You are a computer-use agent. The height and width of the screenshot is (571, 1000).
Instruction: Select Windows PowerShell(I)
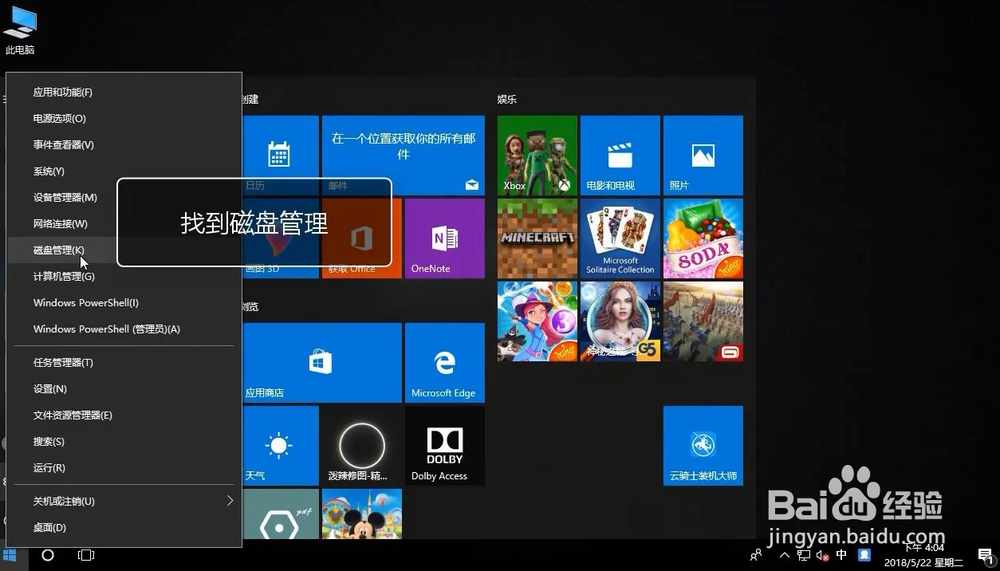(124, 302)
